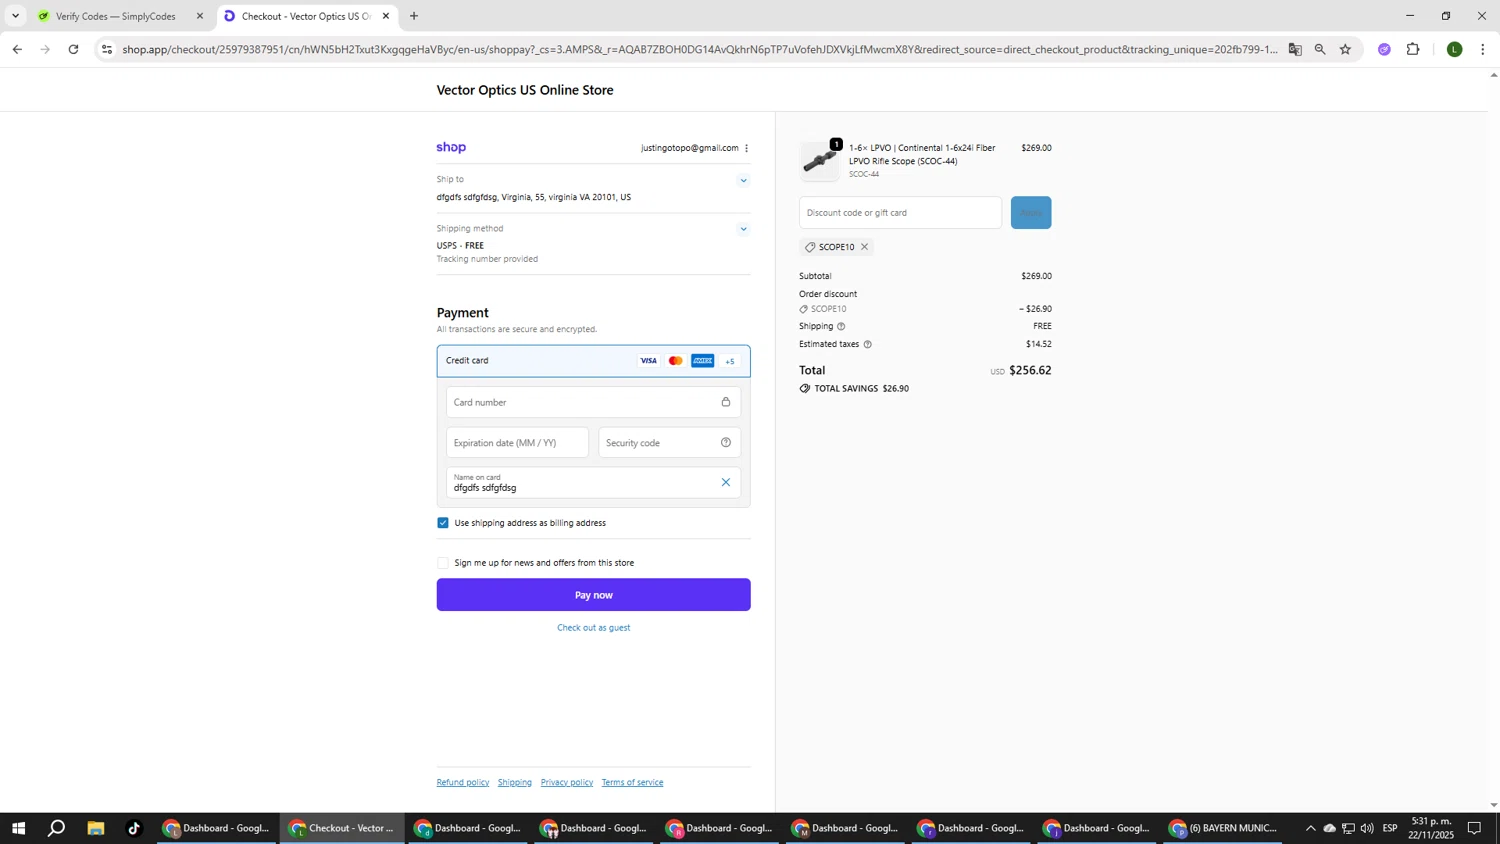Open the Refund policy link

[x=463, y=782]
